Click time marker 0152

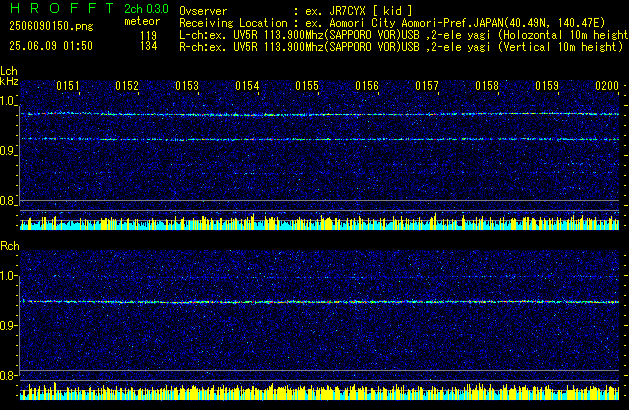[127, 86]
